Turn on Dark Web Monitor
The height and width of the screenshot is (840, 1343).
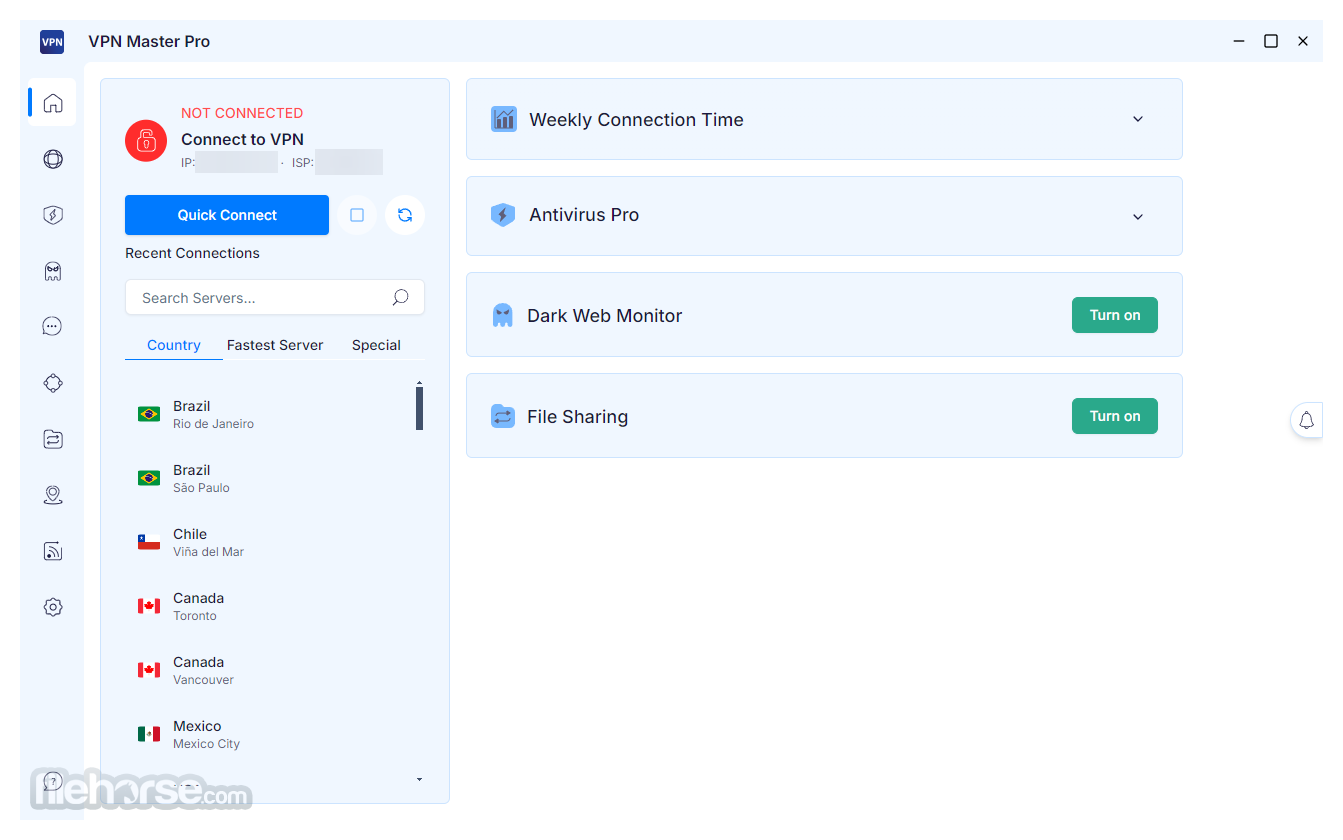click(1115, 315)
